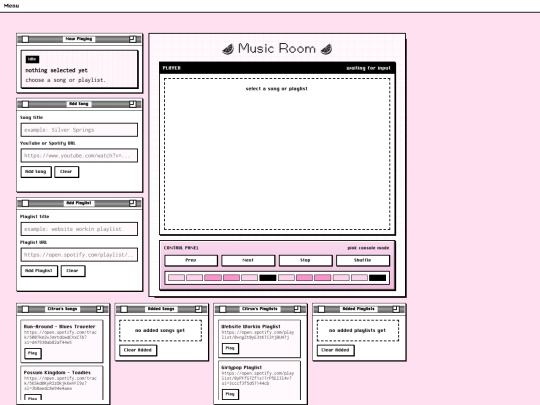Viewport: 540px width, 405px height.
Task: Clear the Add Song form
Action: pyautogui.click(x=66, y=172)
